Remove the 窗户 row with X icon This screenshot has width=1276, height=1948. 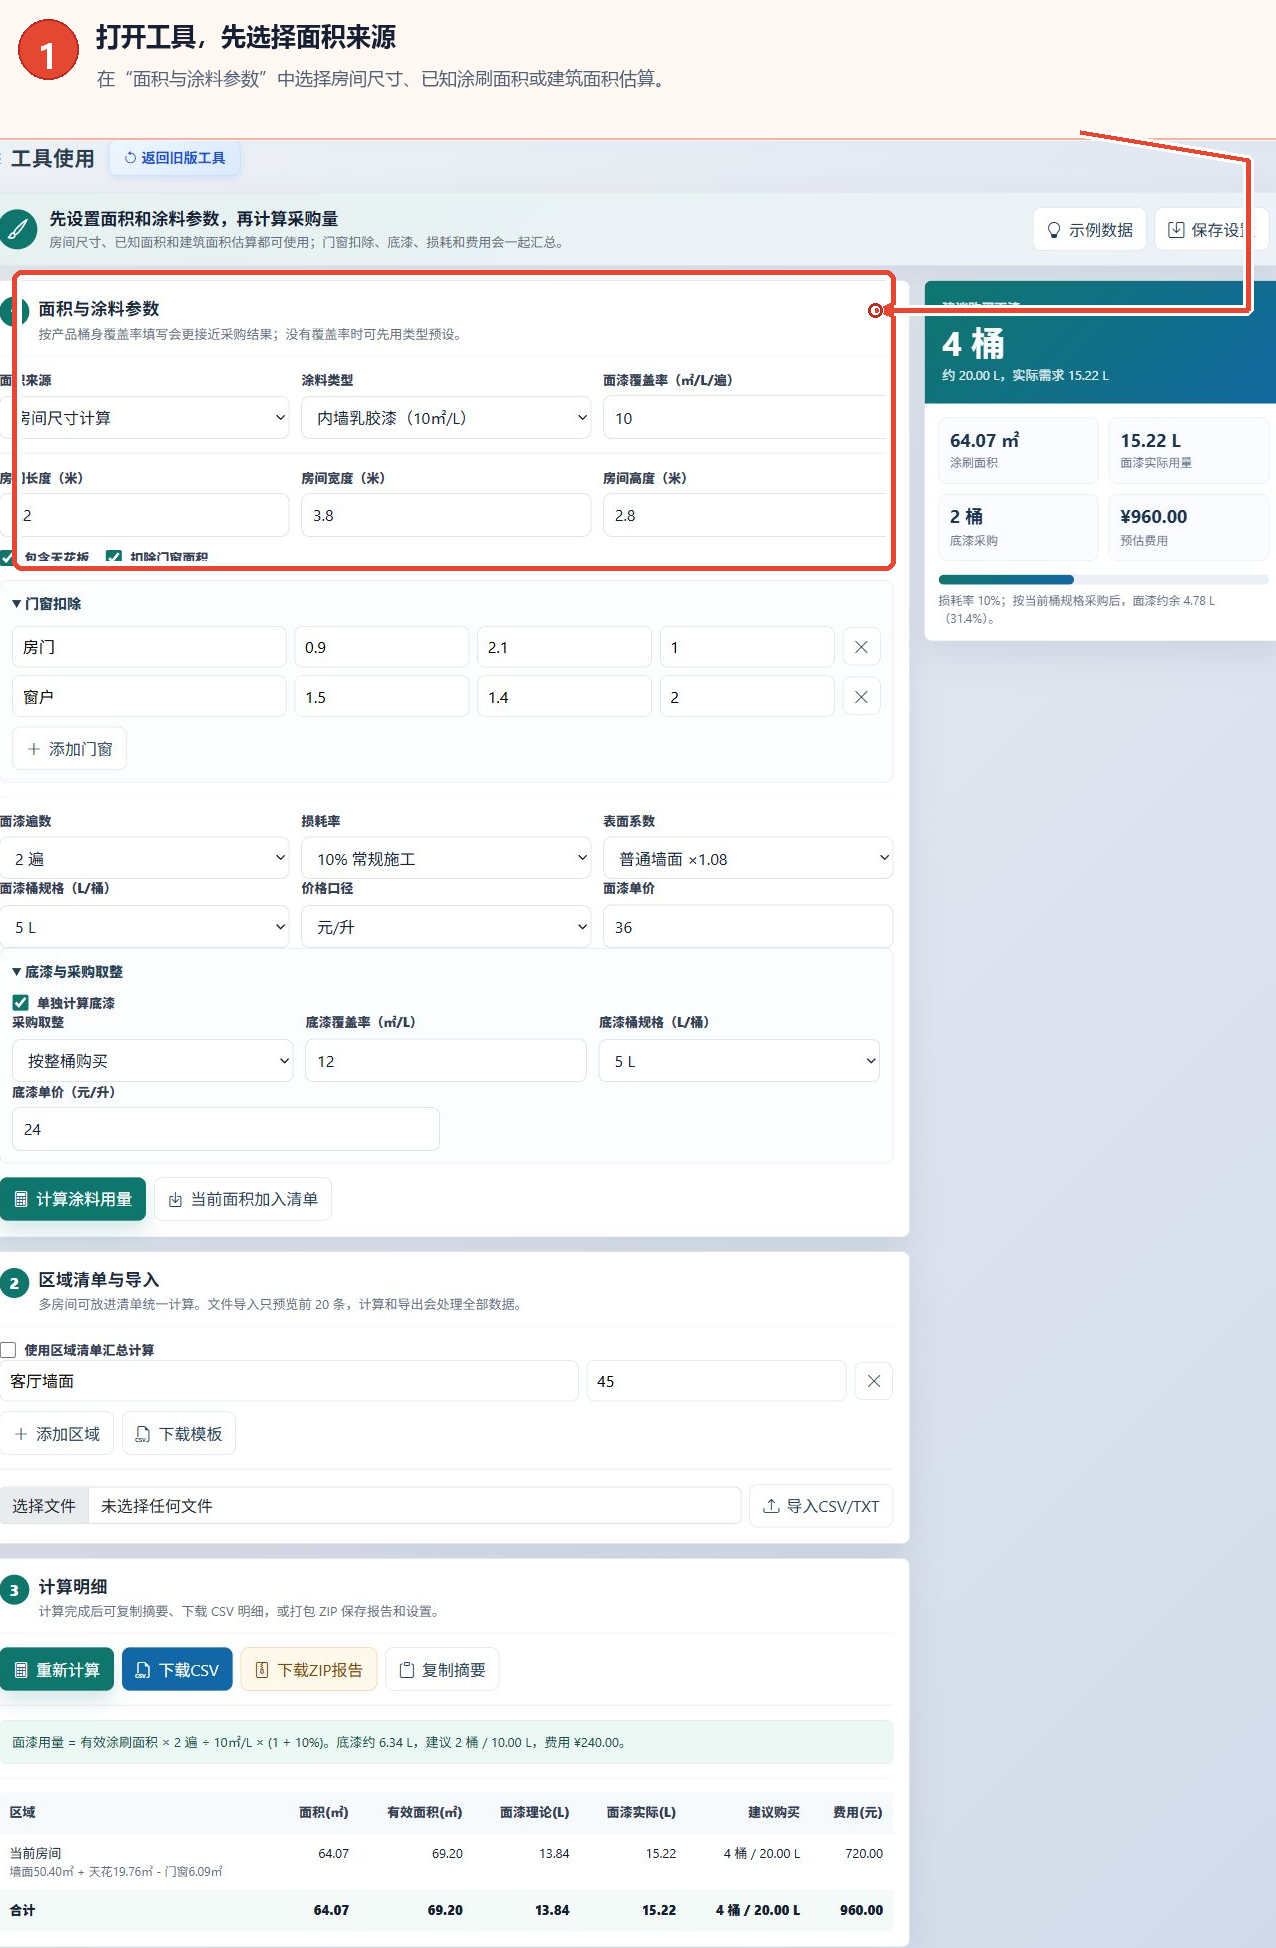click(x=861, y=697)
